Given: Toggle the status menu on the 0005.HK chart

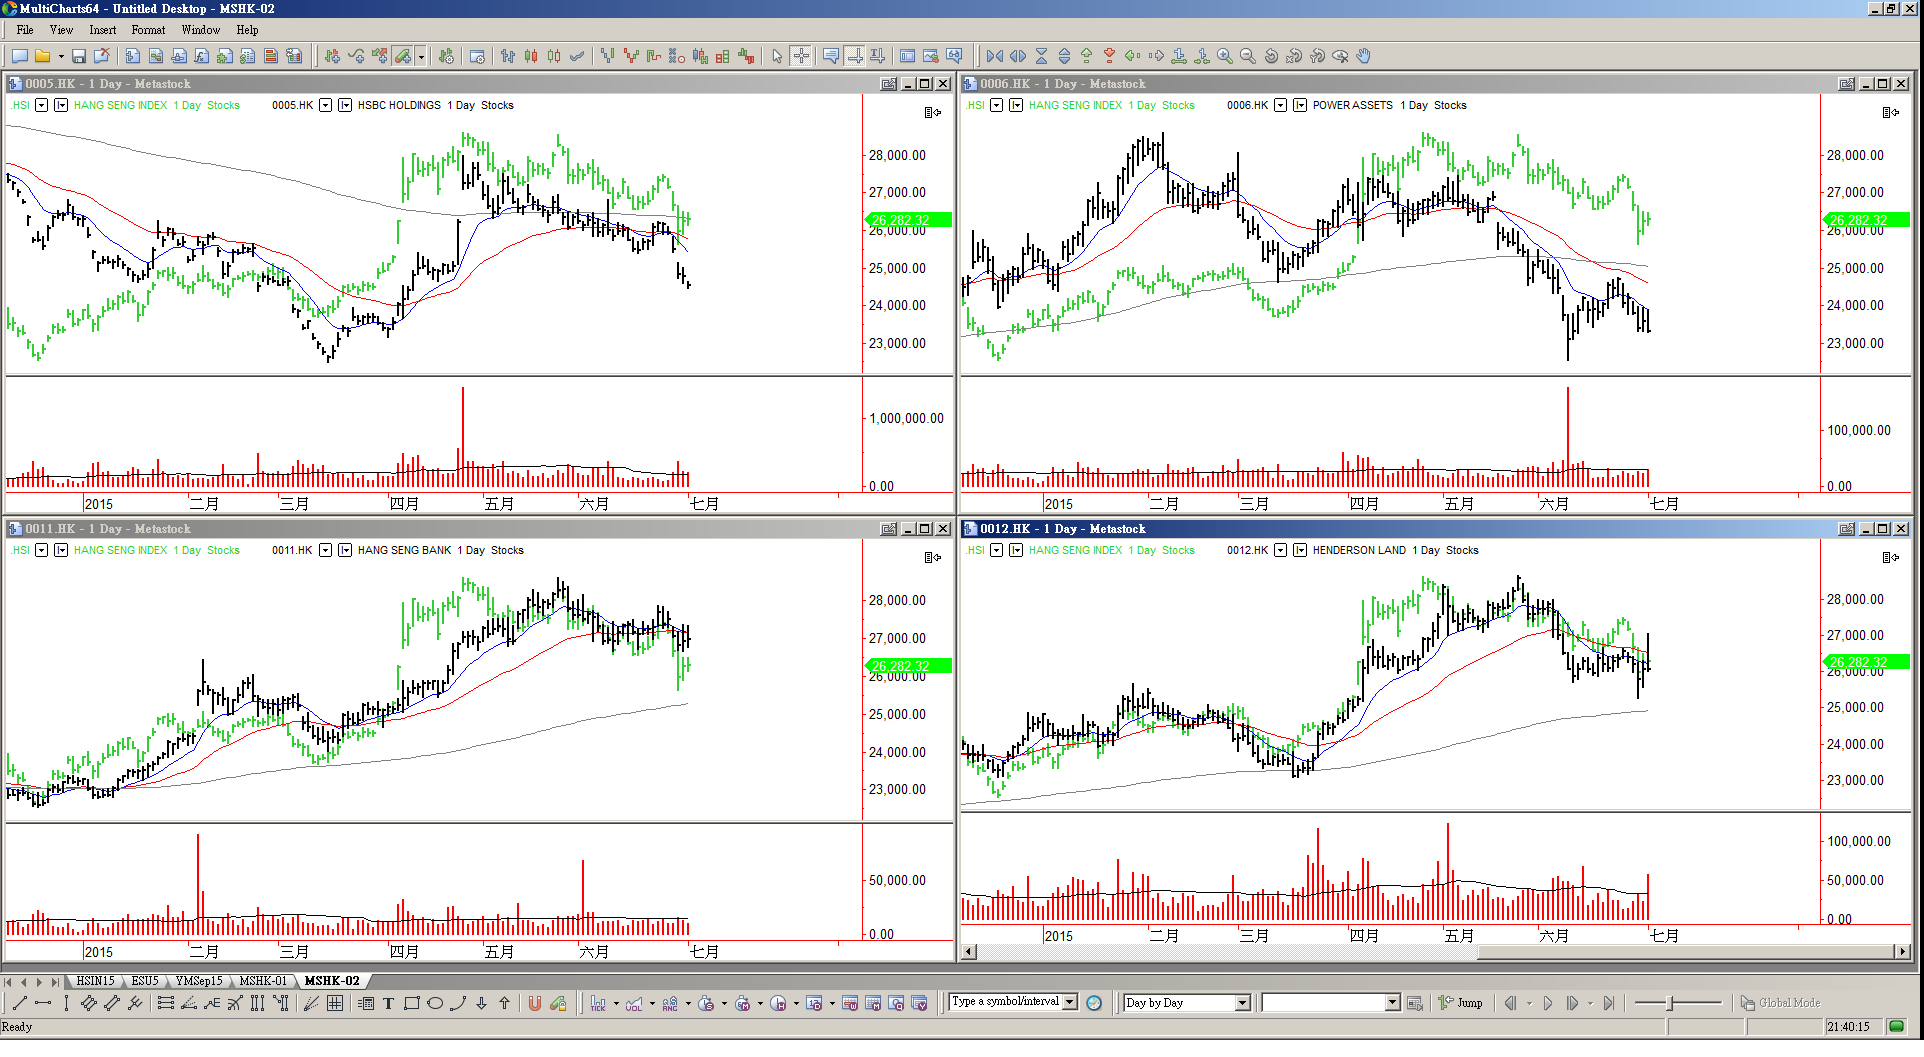Looking at the screenshot, I should 932,112.
